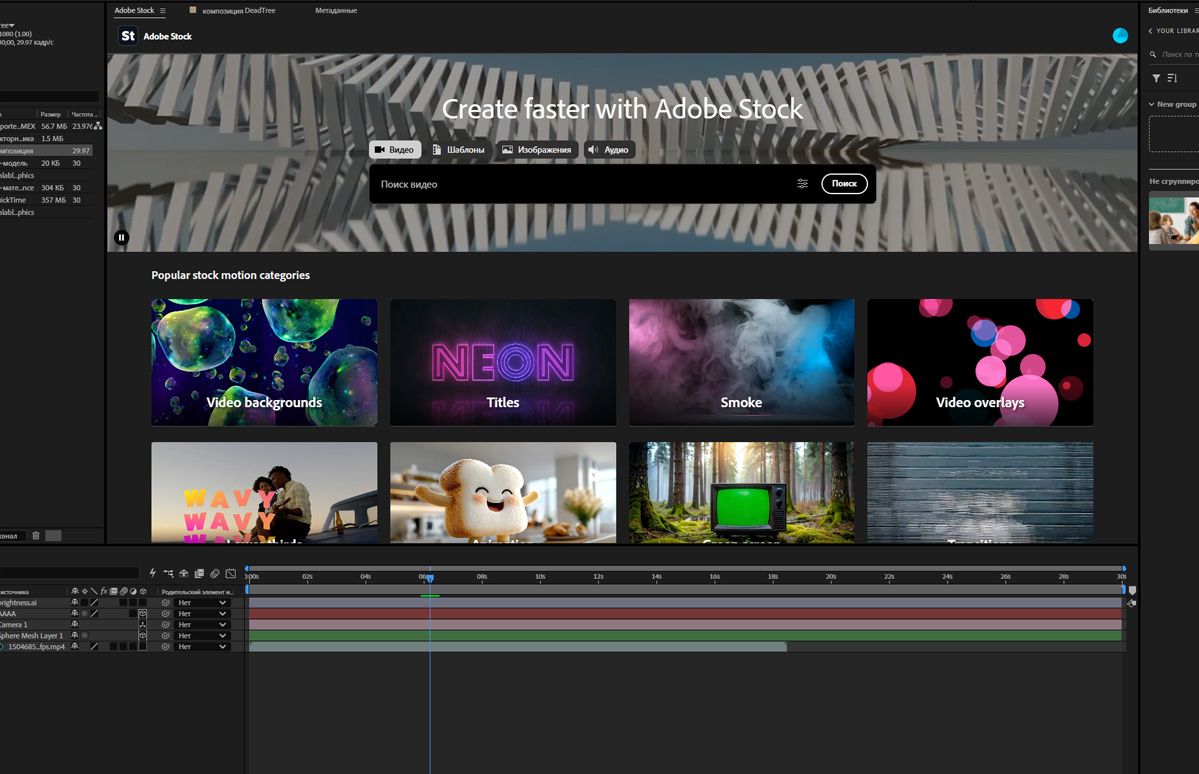Select the classroom photo thumbnail in Libraries
Screen dimensions: 1199x774
[1174, 220]
